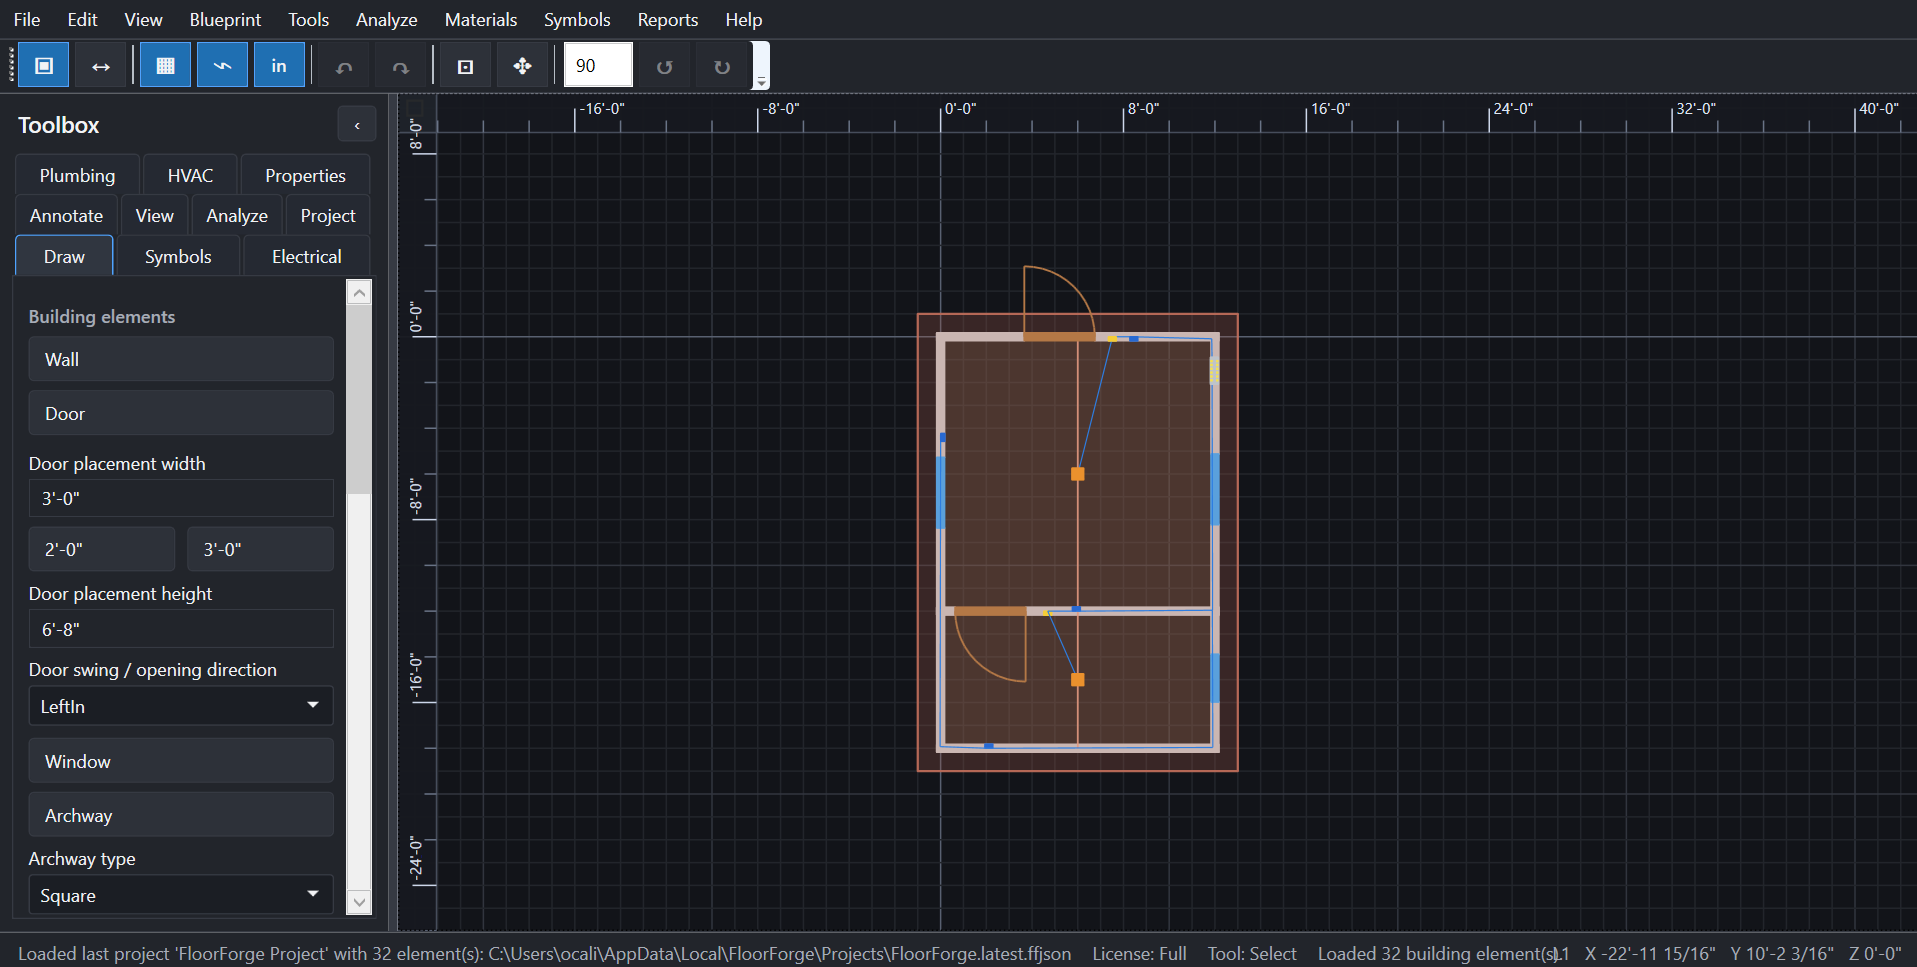Click the Toolbox scrollbar down arrow
The height and width of the screenshot is (967, 1917).
point(359,902)
